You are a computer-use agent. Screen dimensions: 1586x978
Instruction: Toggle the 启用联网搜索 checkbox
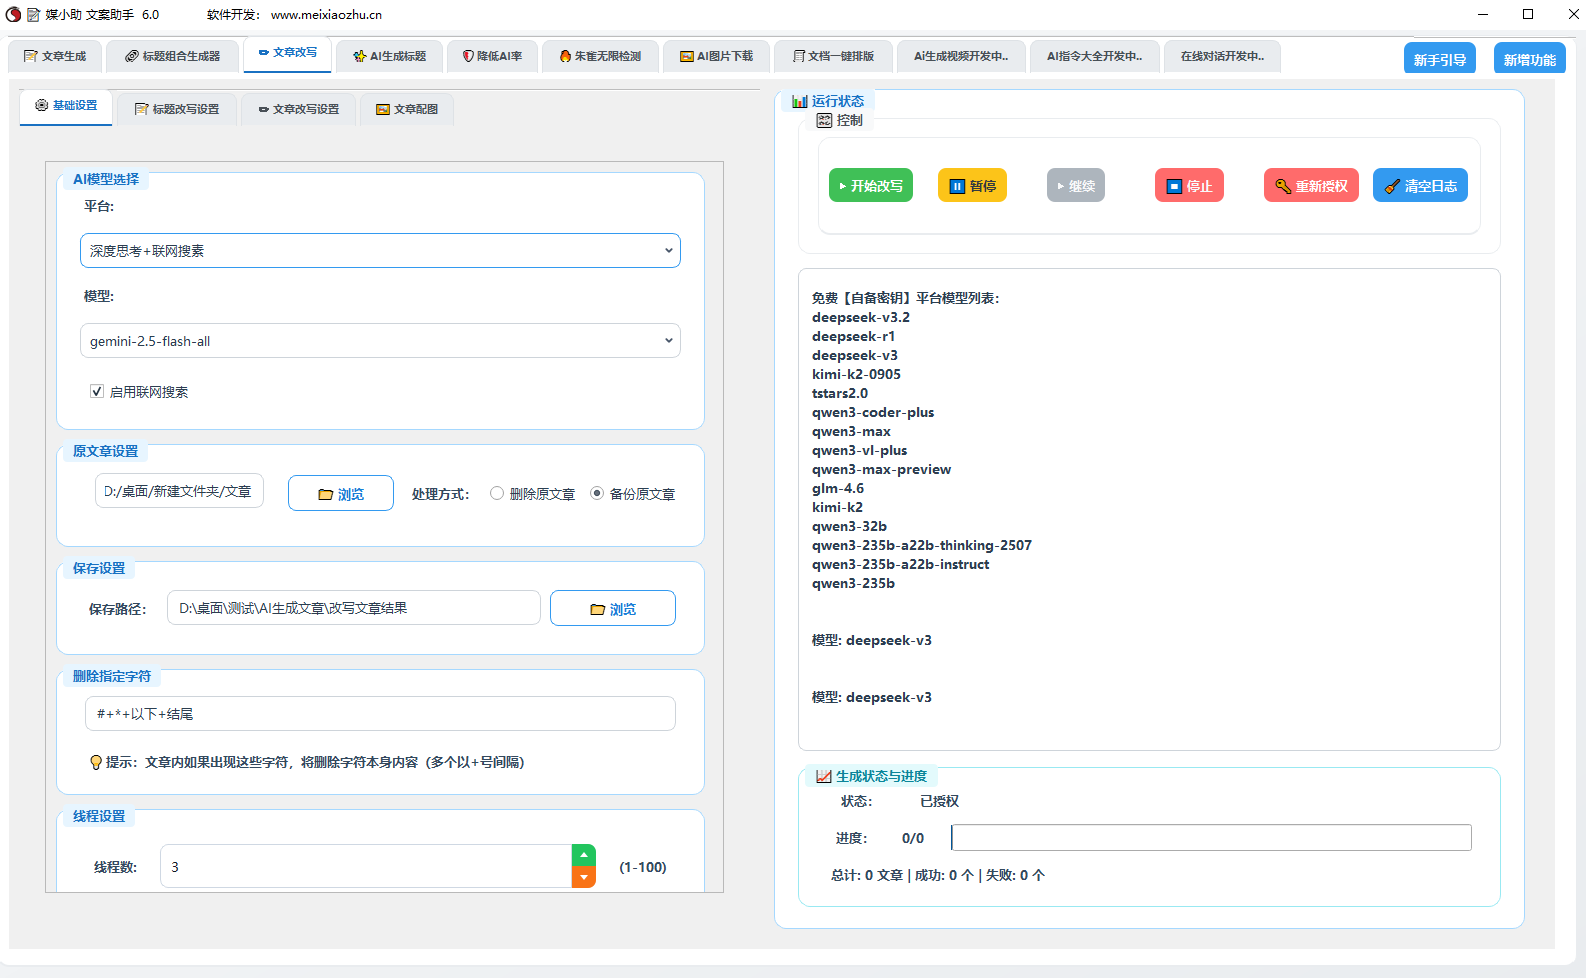pyautogui.click(x=97, y=392)
